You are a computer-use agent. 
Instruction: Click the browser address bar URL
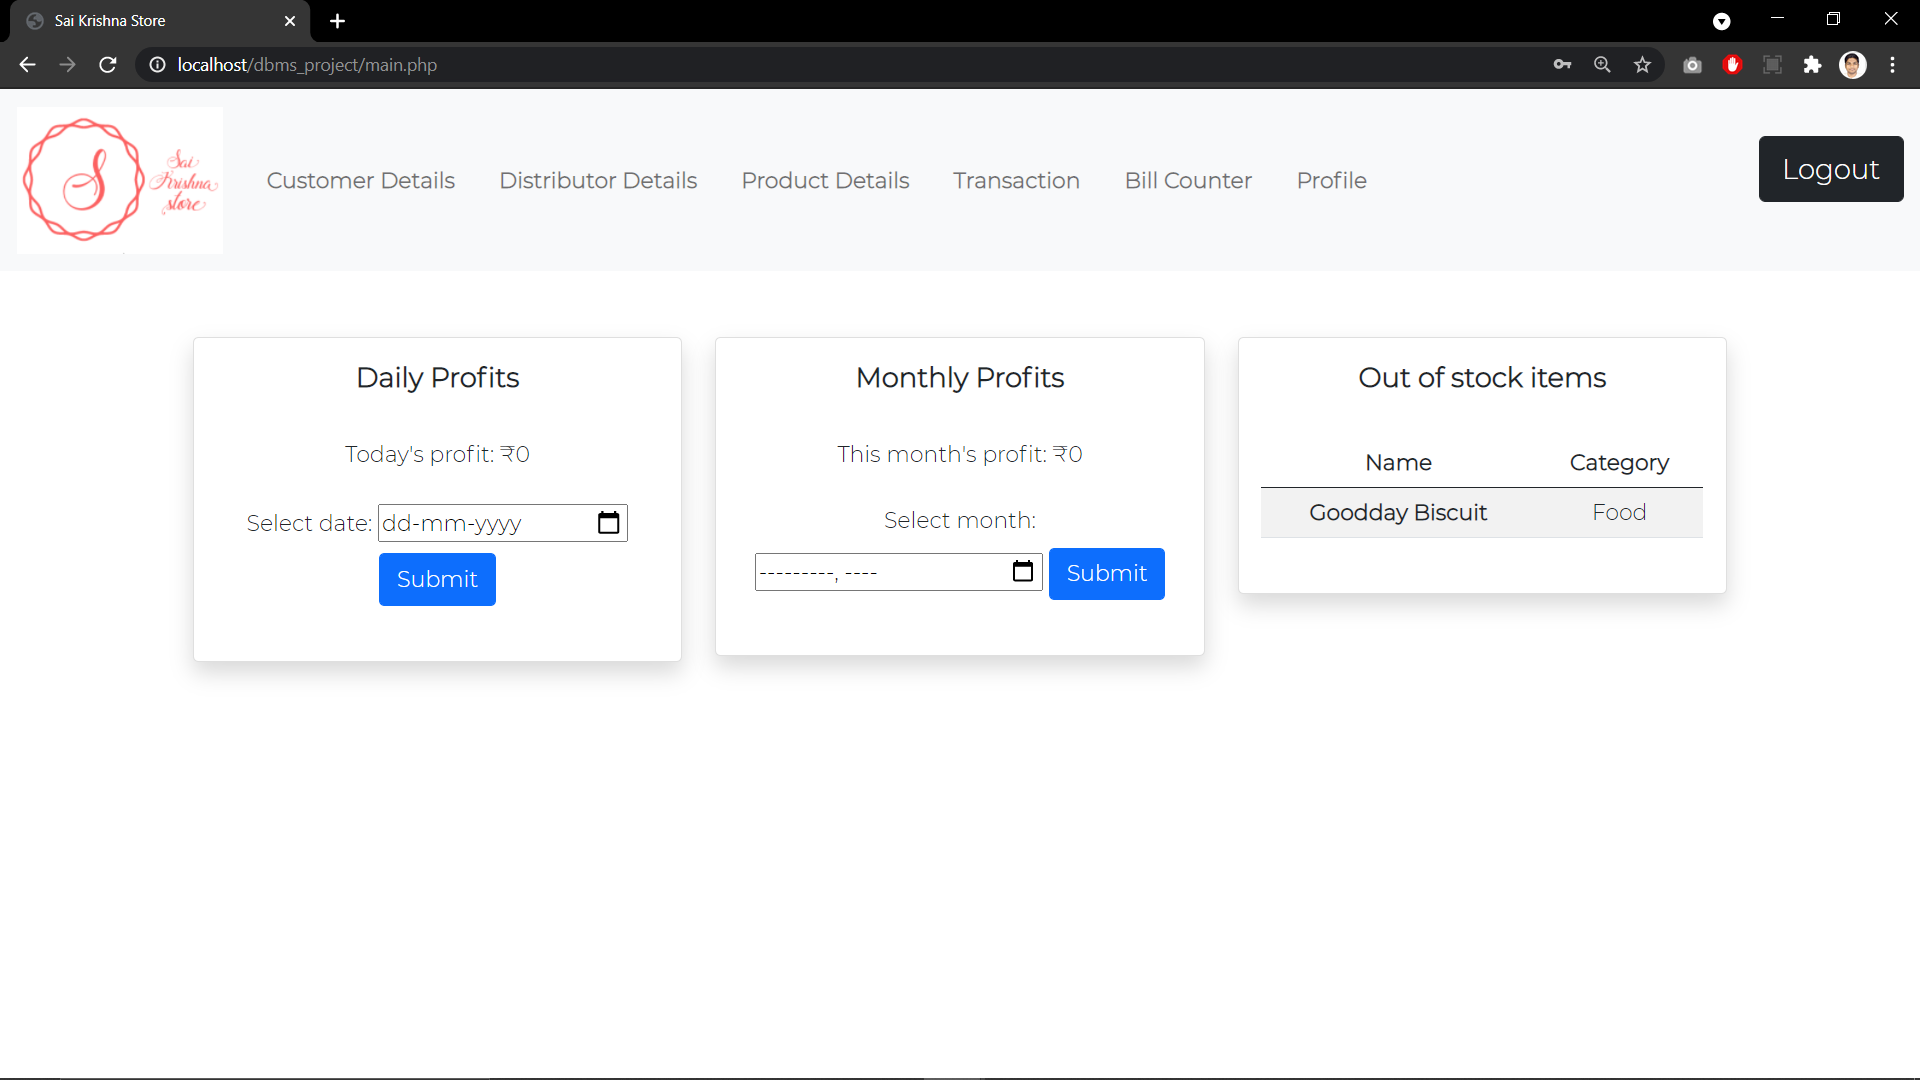pos(307,65)
